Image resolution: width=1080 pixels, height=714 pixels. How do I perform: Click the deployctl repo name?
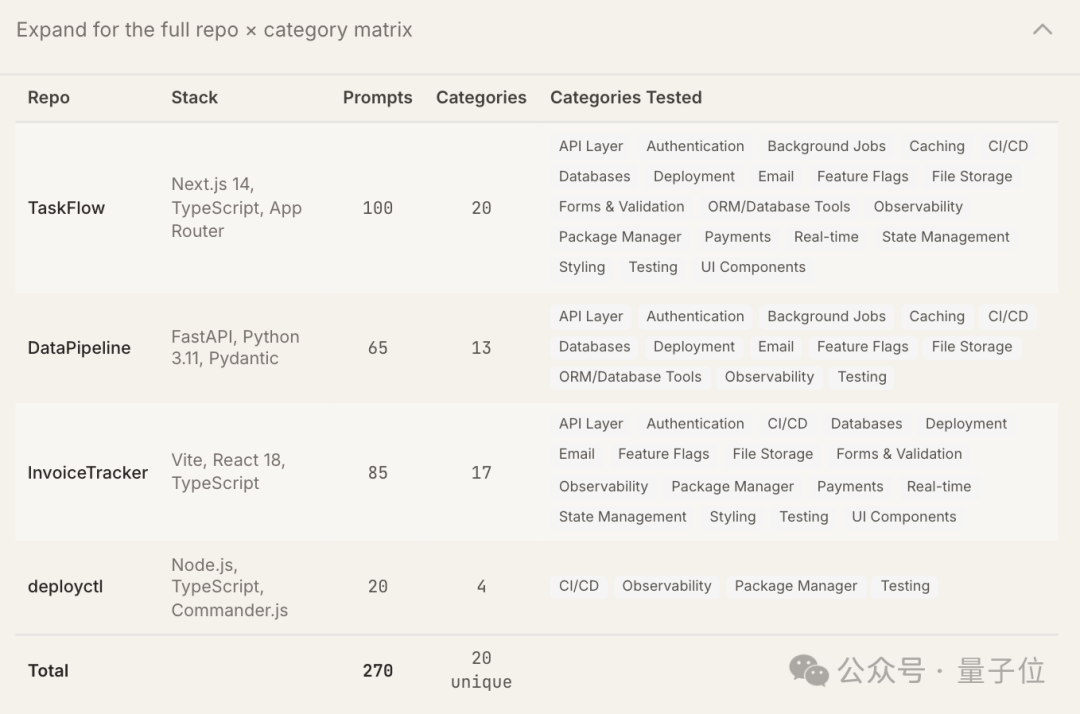(65, 587)
